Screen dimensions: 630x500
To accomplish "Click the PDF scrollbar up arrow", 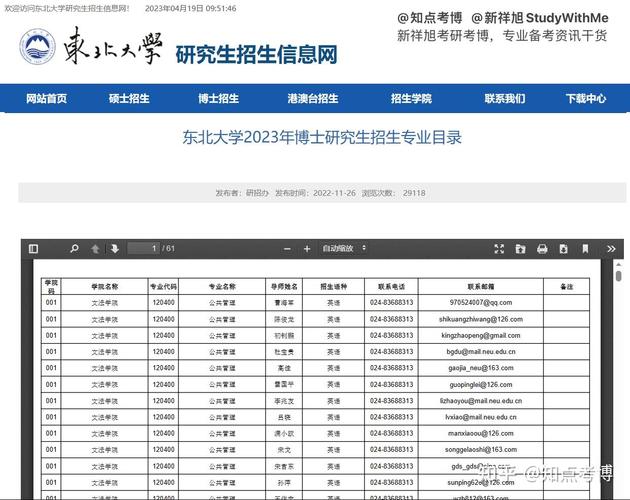I will pyautogui.click(x=619, y=264).
